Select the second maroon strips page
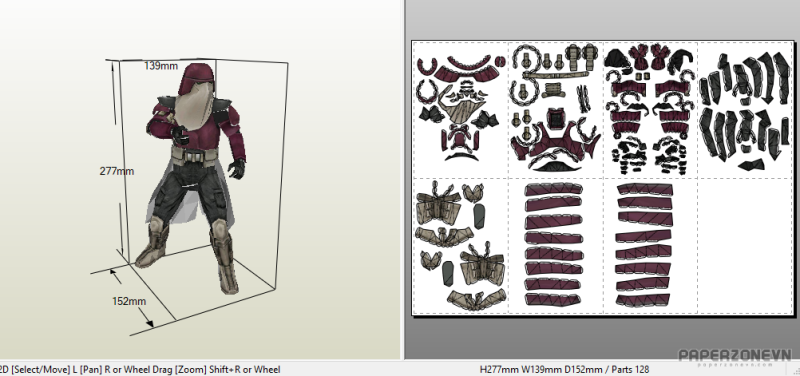Screen dimensions: 800x376 pos(650,246)
